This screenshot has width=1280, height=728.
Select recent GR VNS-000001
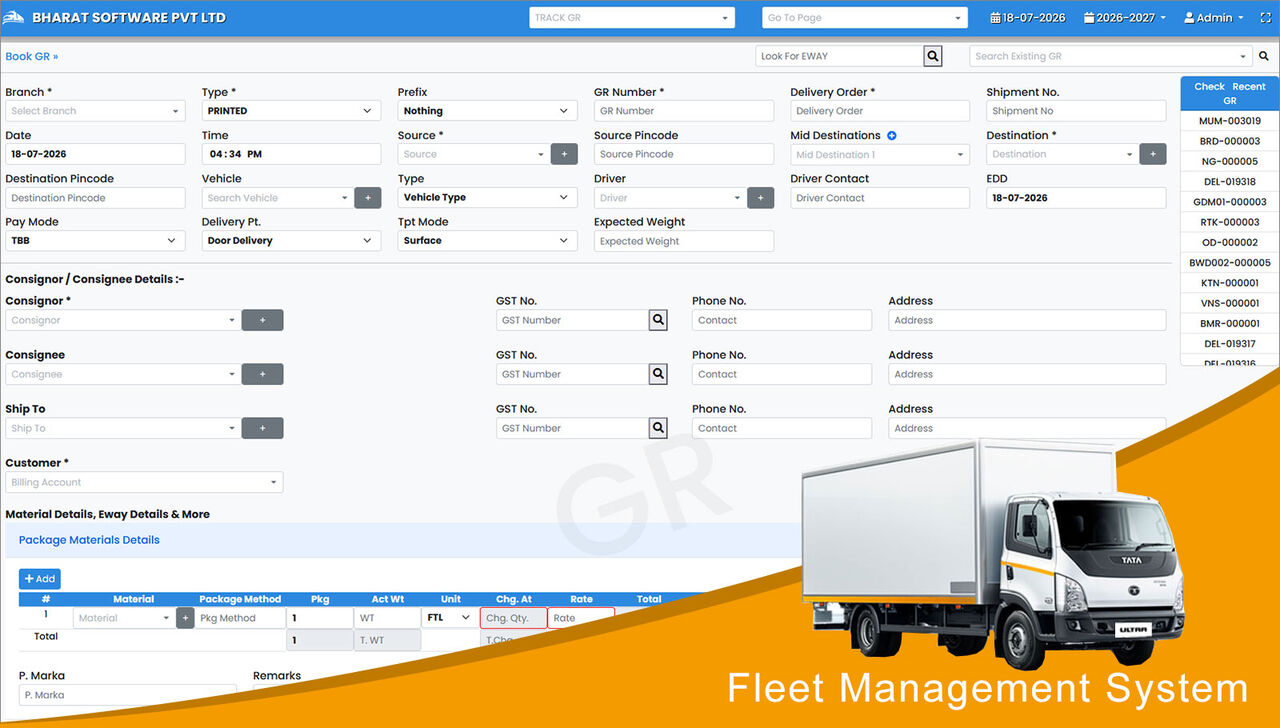[x=1230, y=303]
